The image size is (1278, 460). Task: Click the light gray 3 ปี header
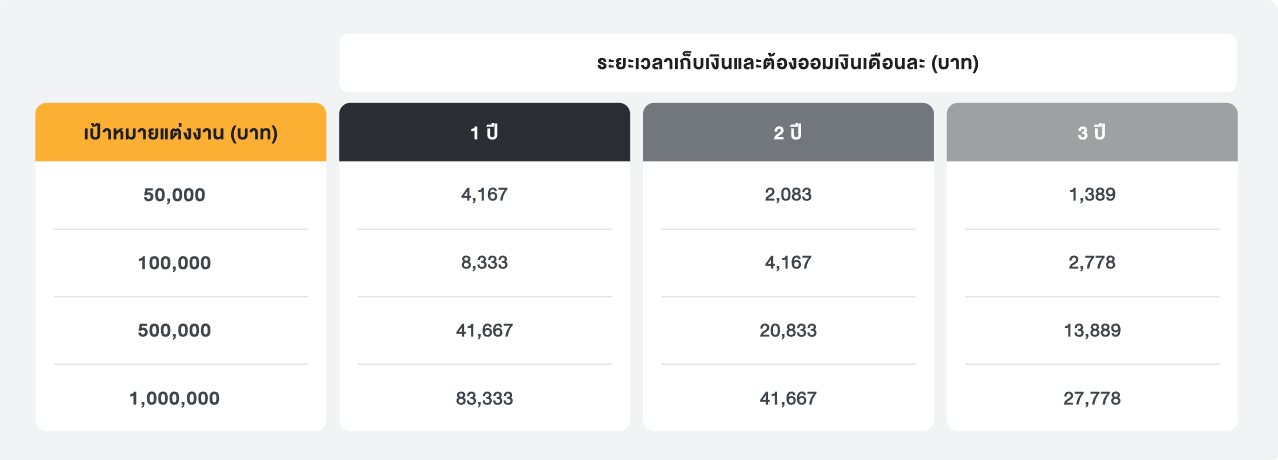[x=1091, y=132]
